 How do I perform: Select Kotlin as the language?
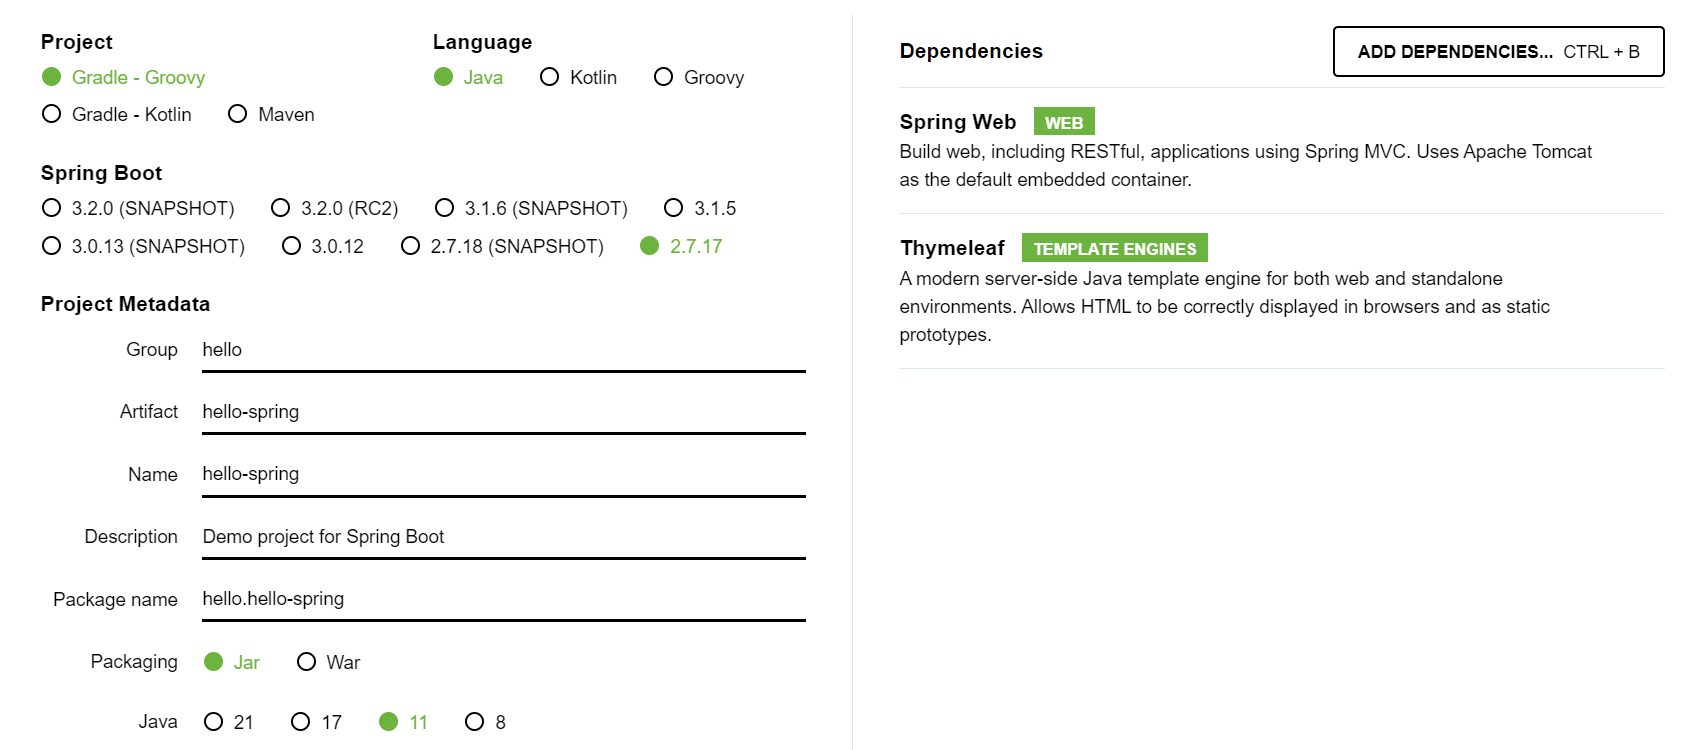click(550, 77)
